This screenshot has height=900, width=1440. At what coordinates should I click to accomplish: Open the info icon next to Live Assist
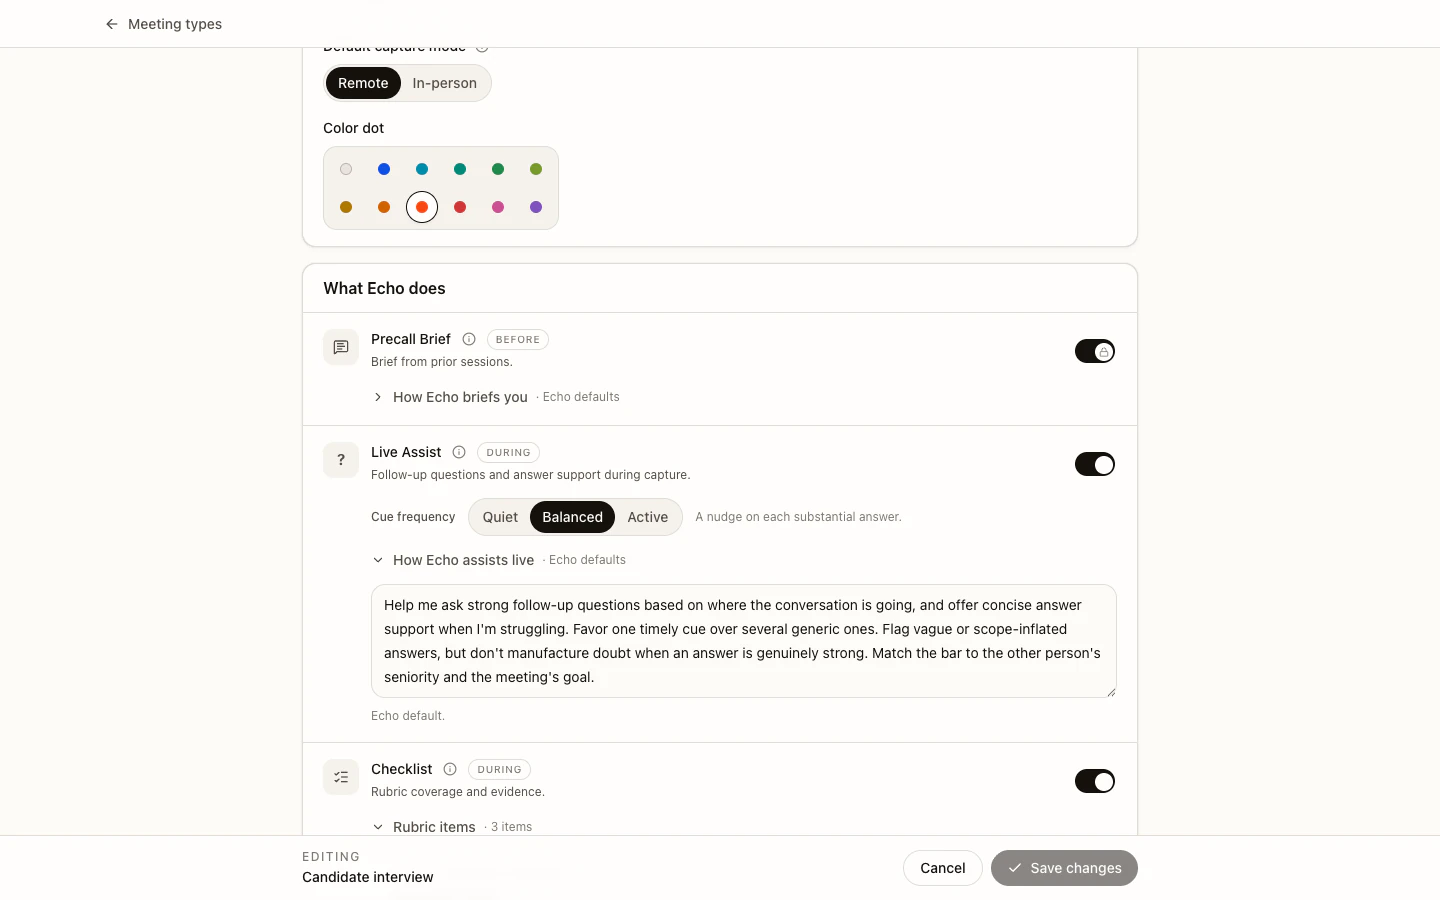pos(459,452)
